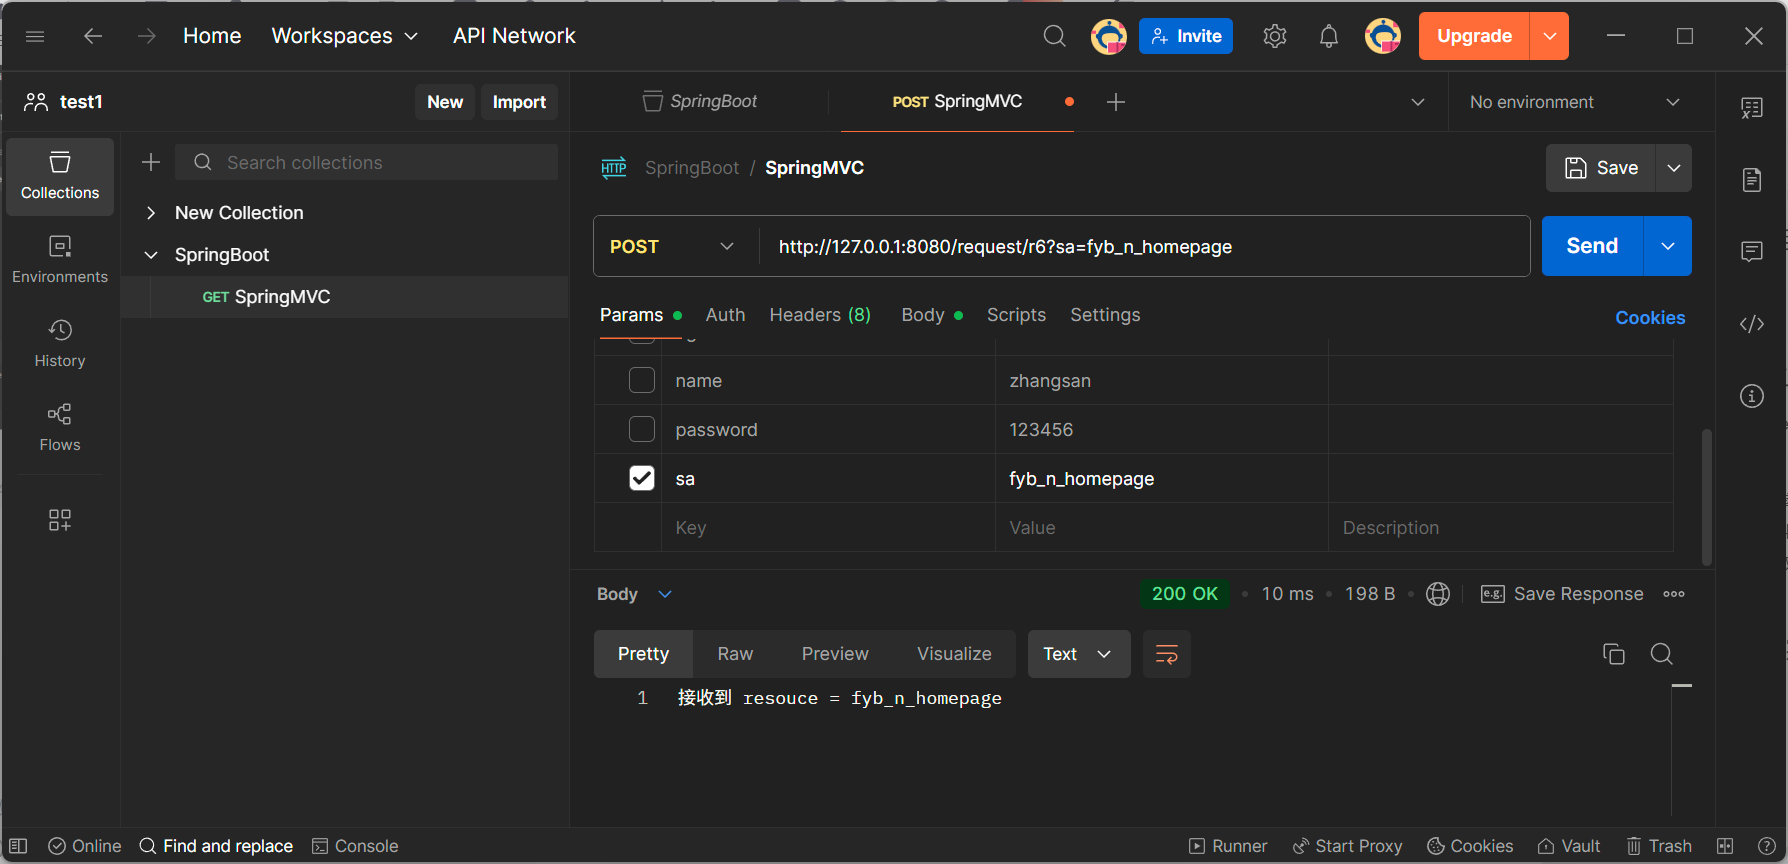Open the comments icon in right sidebar
Screen dimensions: 1788x864
pos(1752,251)
